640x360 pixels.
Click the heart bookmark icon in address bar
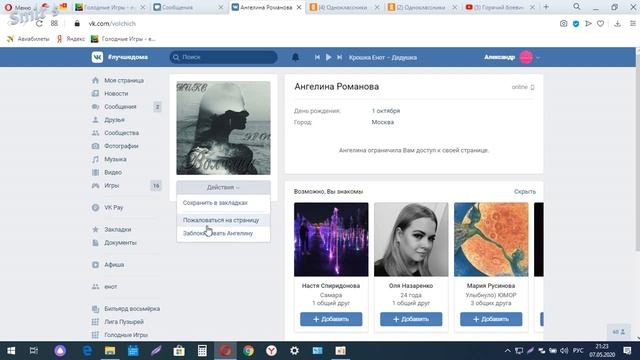[600, 24]
